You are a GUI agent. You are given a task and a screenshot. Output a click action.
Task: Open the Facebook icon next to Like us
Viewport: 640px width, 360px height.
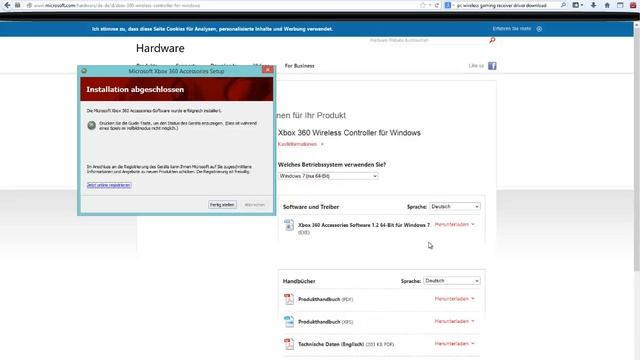point(492,66)
